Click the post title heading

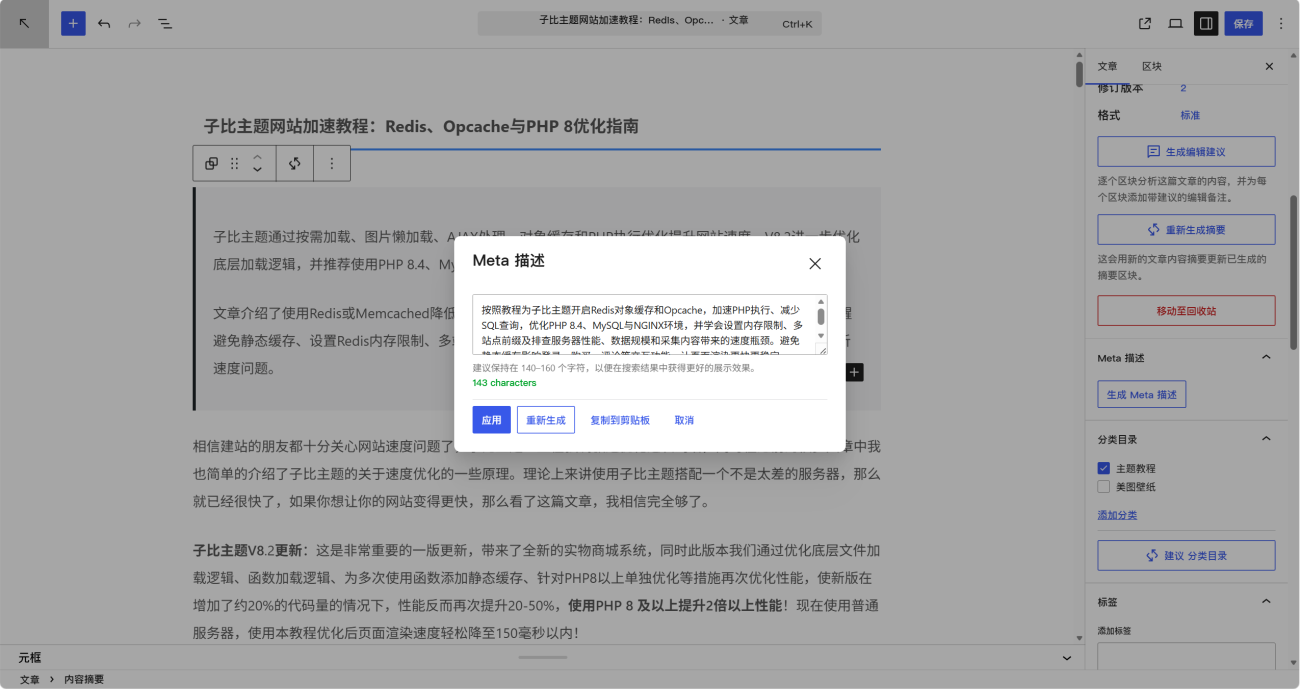421,127
